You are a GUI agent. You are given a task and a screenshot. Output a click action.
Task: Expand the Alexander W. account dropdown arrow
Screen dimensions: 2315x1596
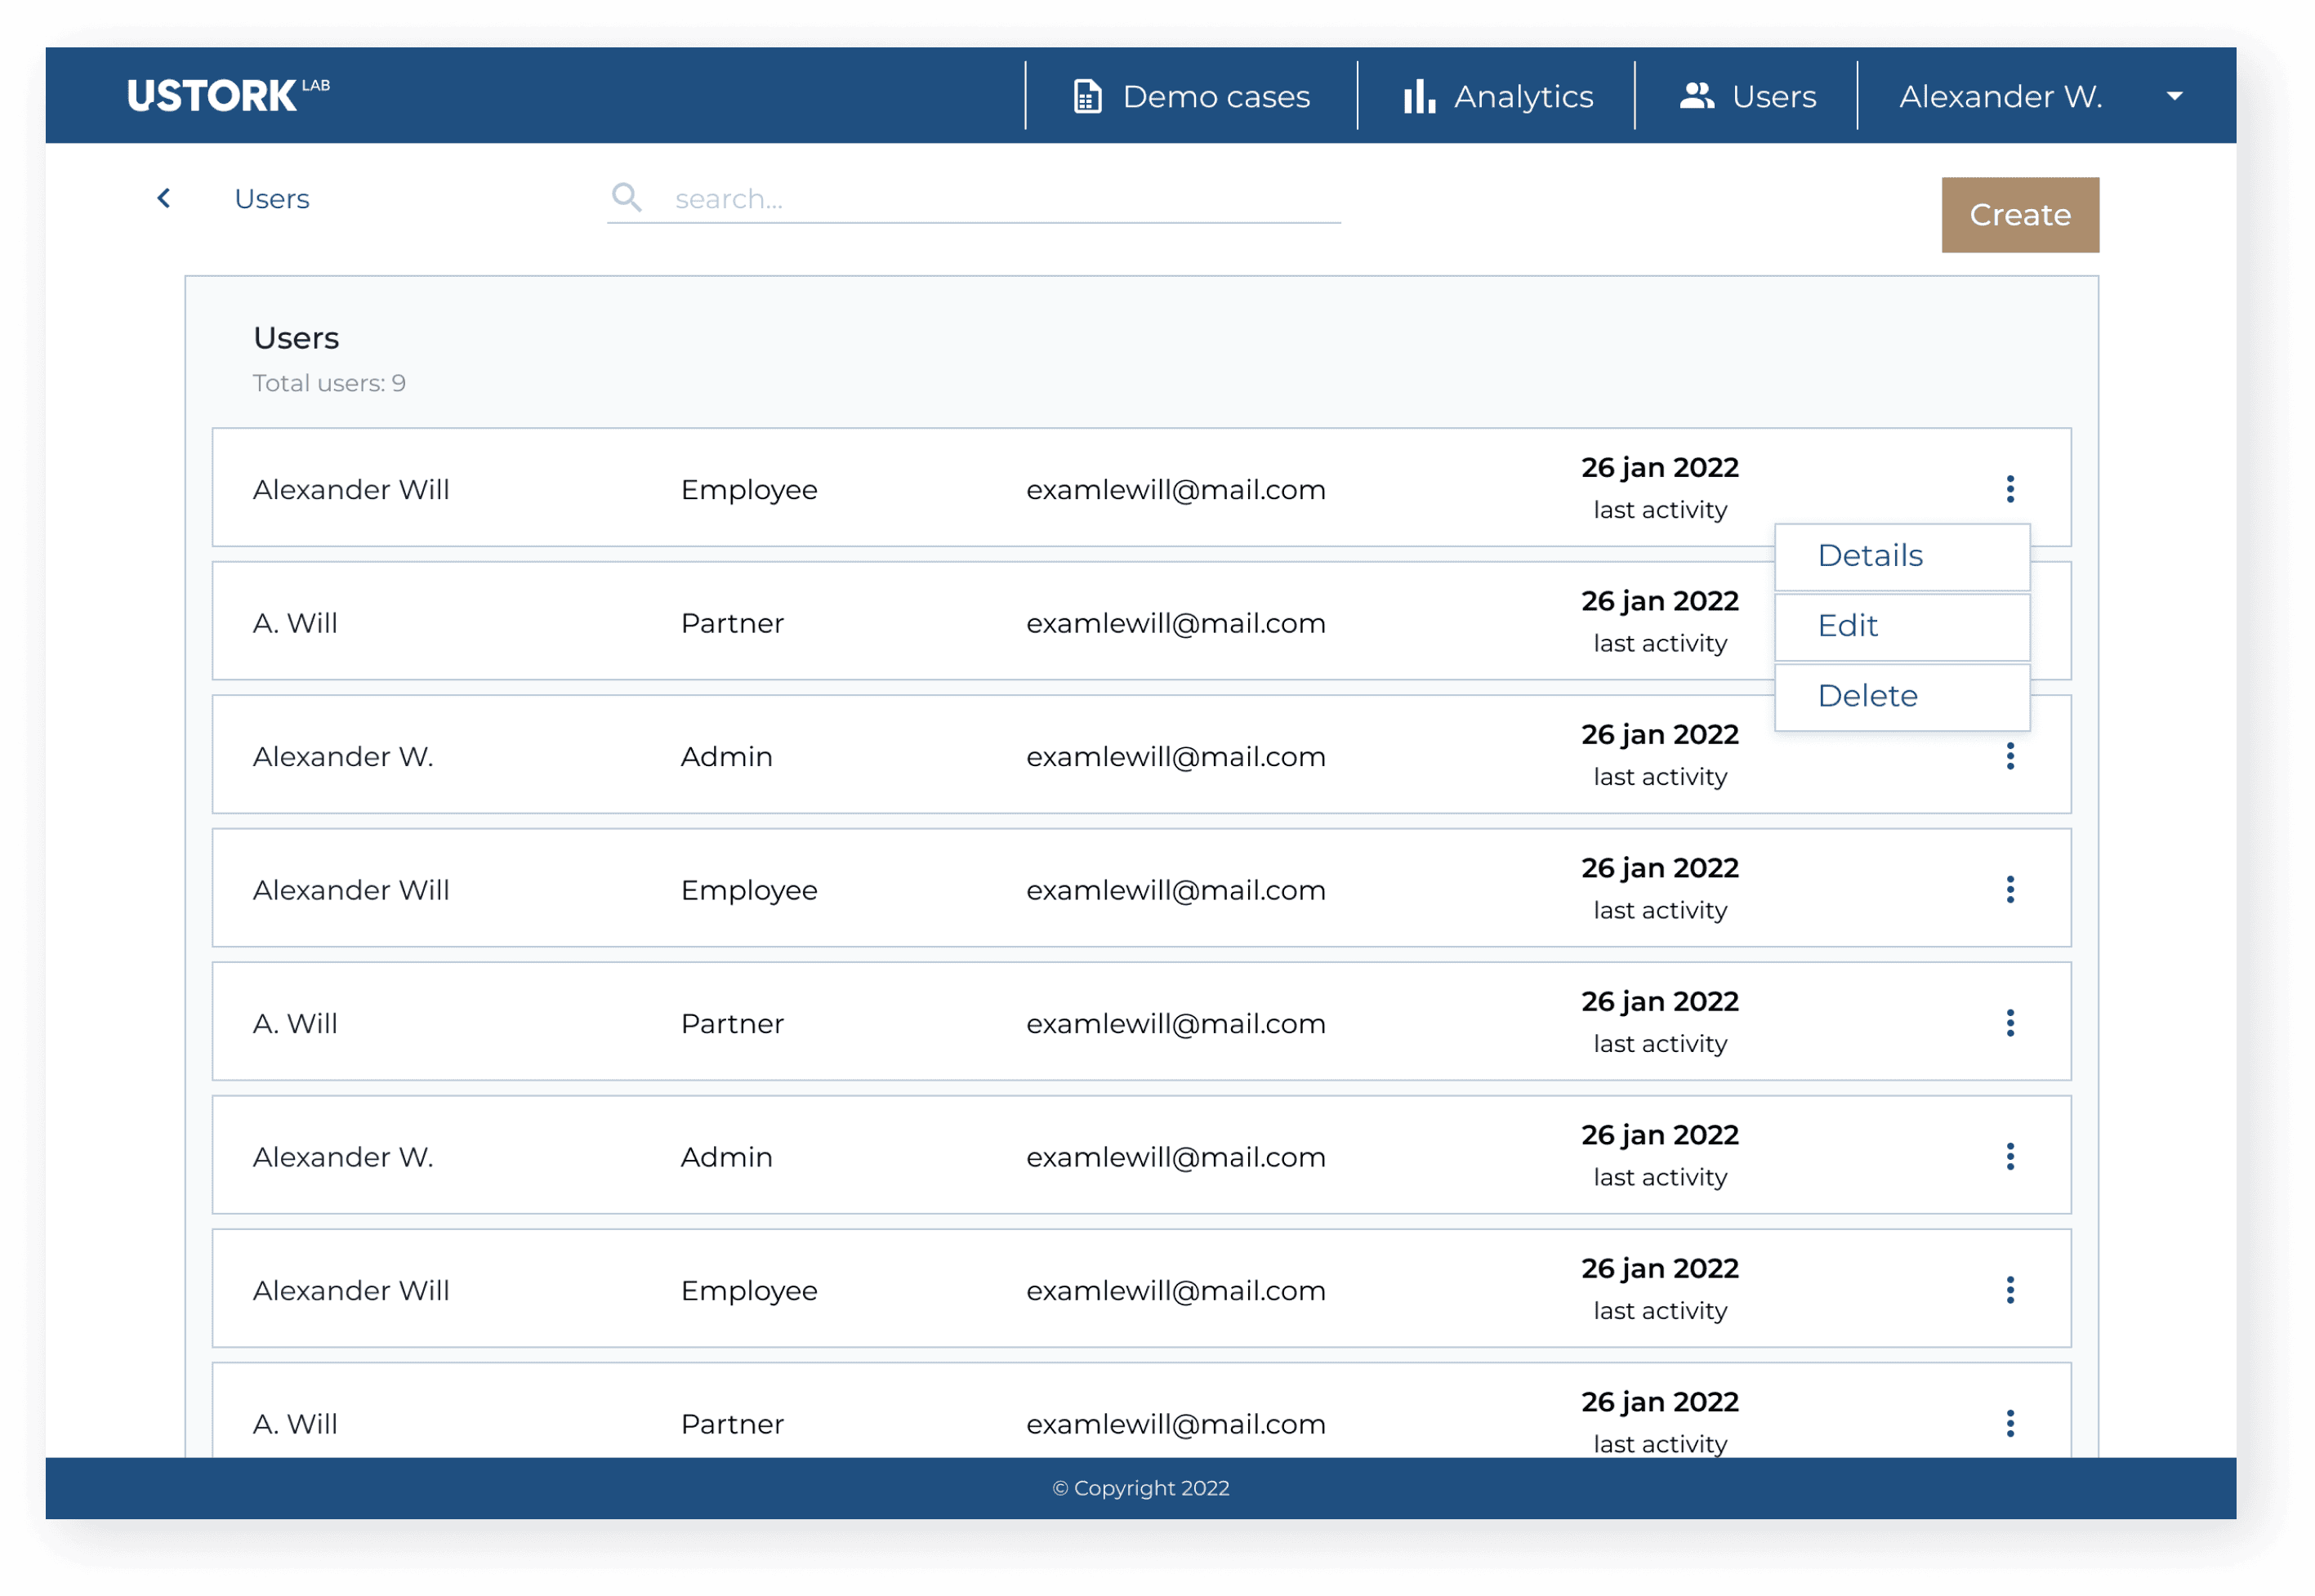[2174, 96]
